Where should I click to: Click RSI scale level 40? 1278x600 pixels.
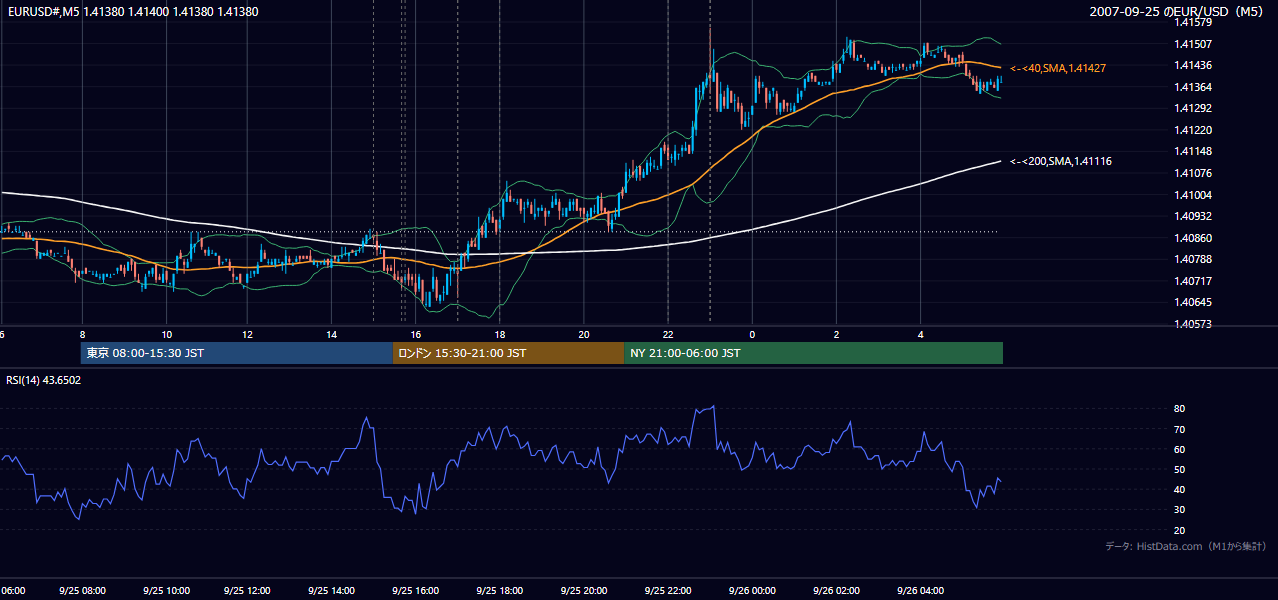coord(1180,490)
